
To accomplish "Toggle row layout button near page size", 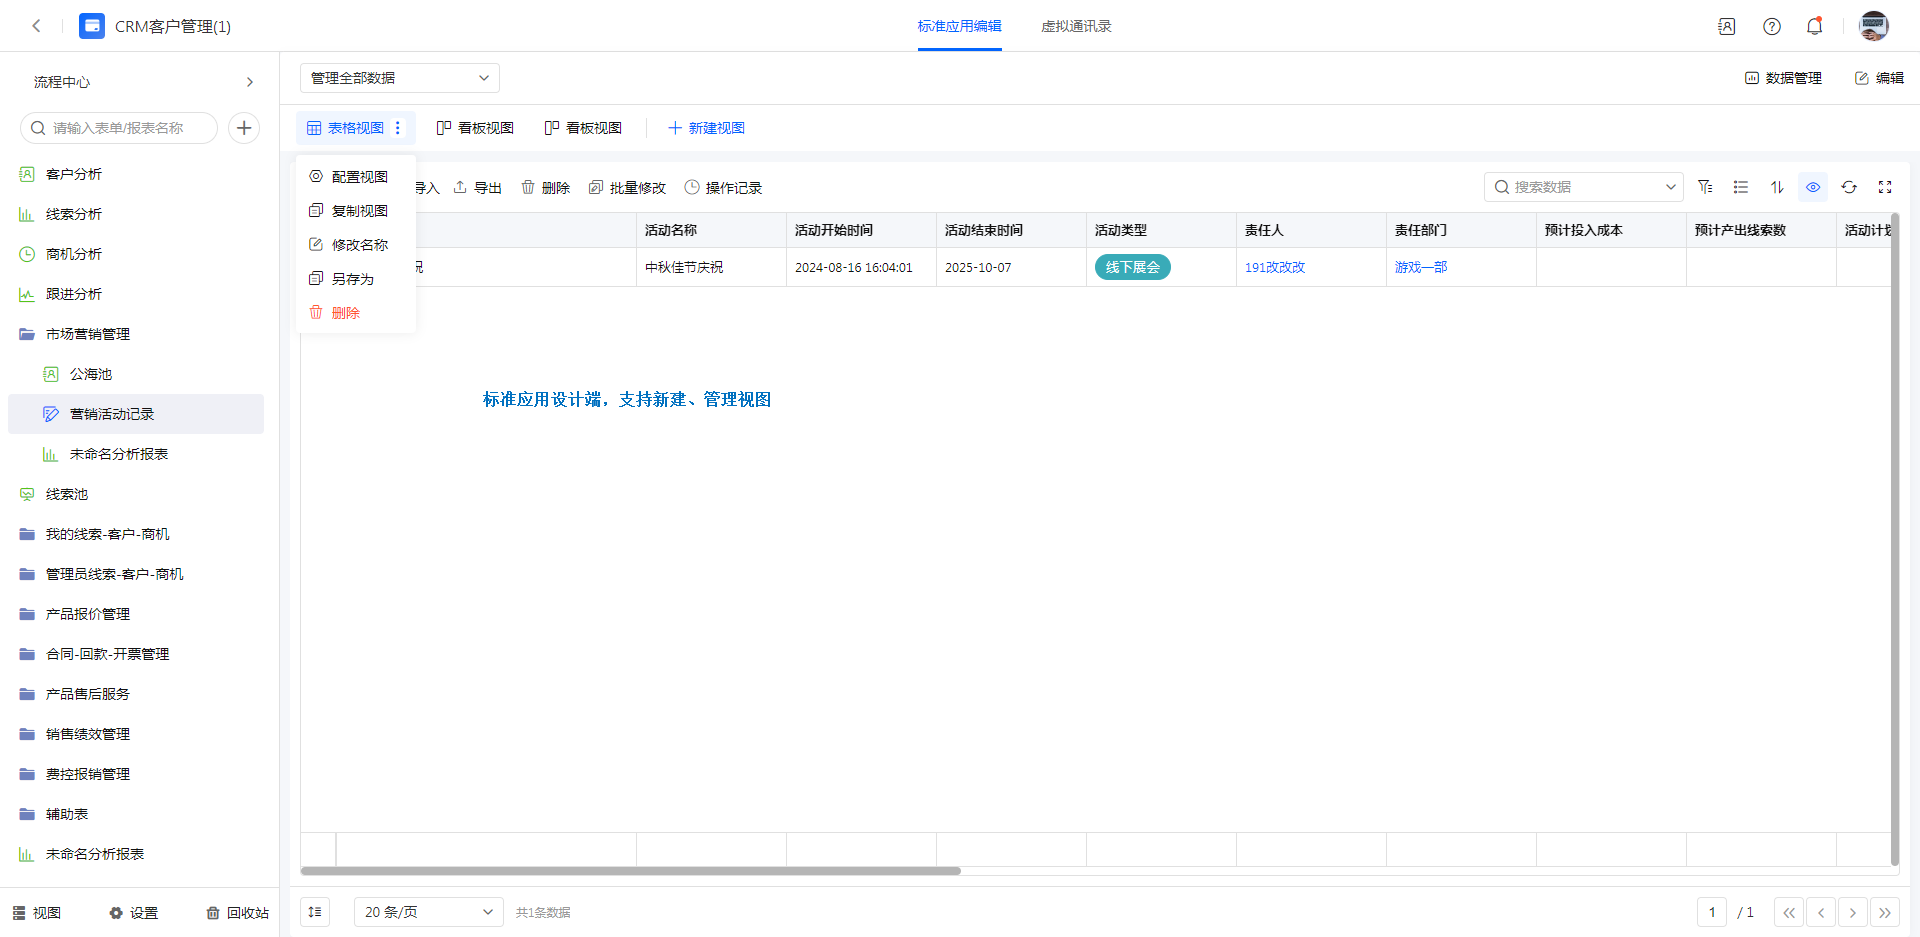I will click(315, 912).
